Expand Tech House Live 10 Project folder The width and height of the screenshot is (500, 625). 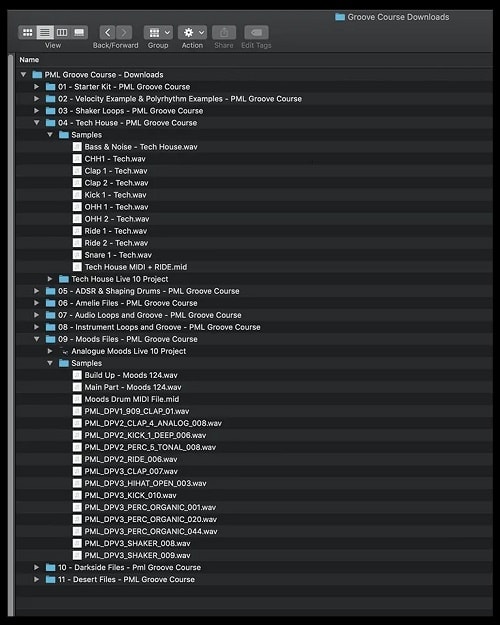click(50, 279)
